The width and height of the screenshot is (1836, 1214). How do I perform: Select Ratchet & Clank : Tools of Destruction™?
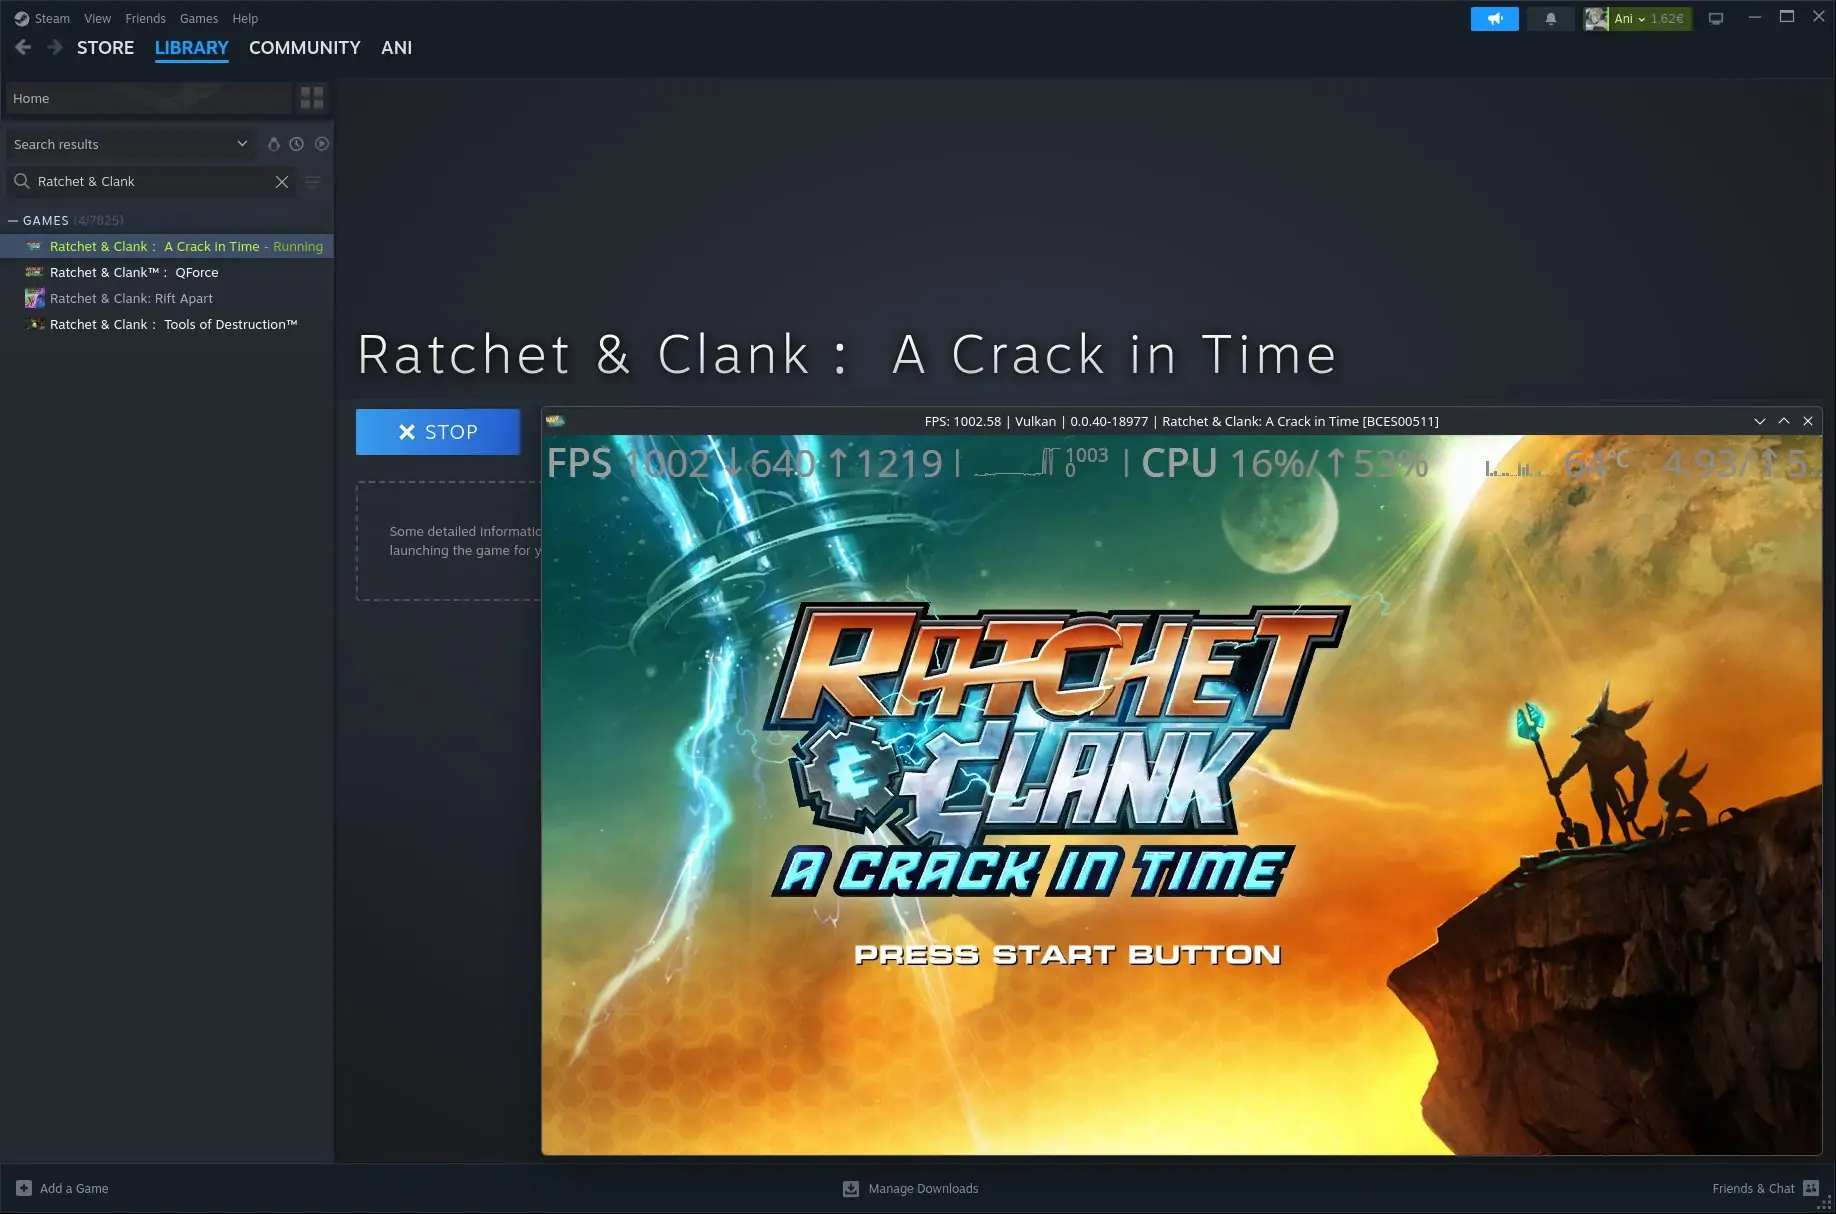point(167,324)
